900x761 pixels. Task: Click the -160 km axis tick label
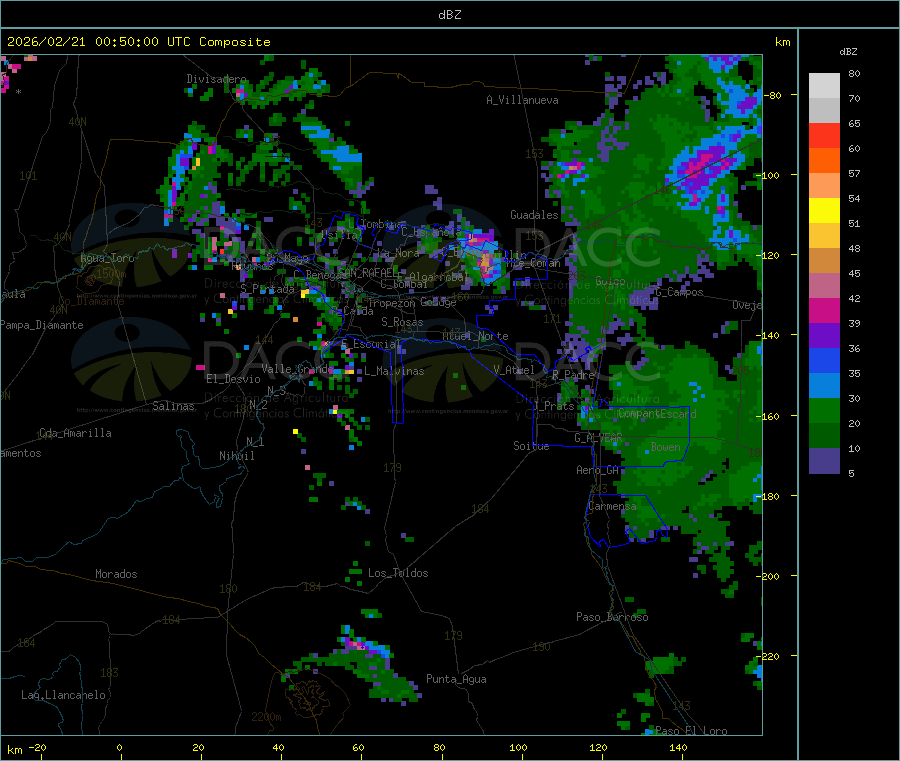769,416
